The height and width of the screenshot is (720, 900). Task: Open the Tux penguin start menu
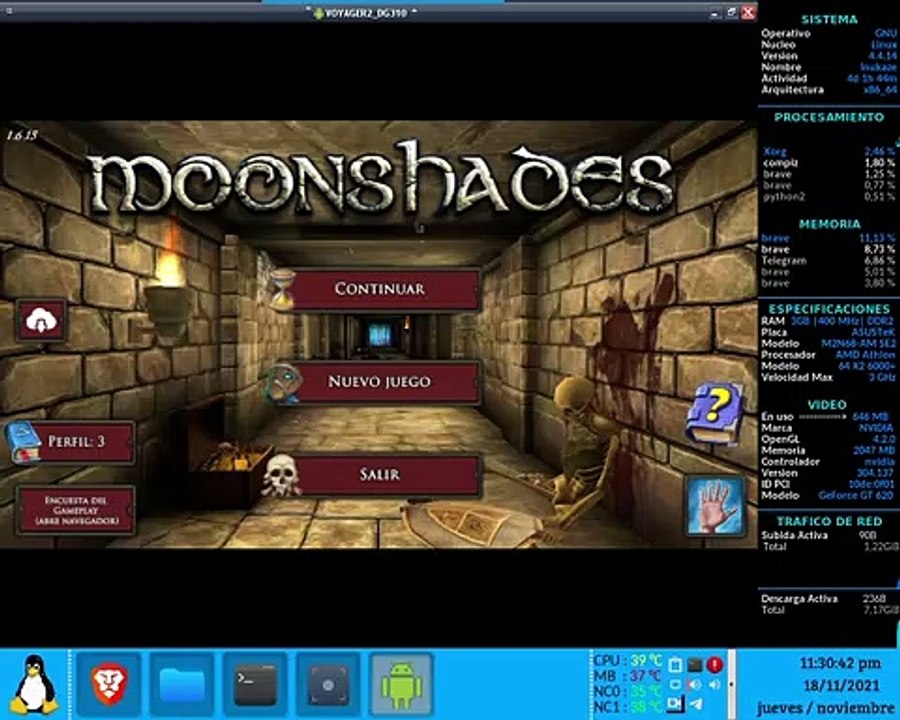34,684
